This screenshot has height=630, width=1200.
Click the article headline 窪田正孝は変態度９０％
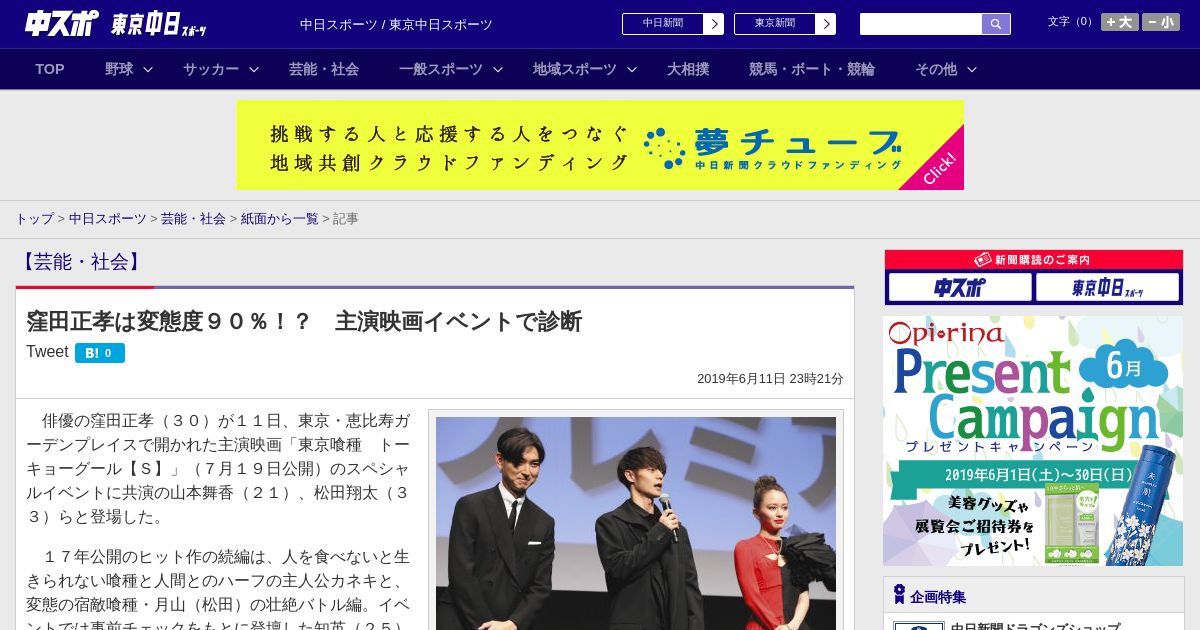point(304,322)
